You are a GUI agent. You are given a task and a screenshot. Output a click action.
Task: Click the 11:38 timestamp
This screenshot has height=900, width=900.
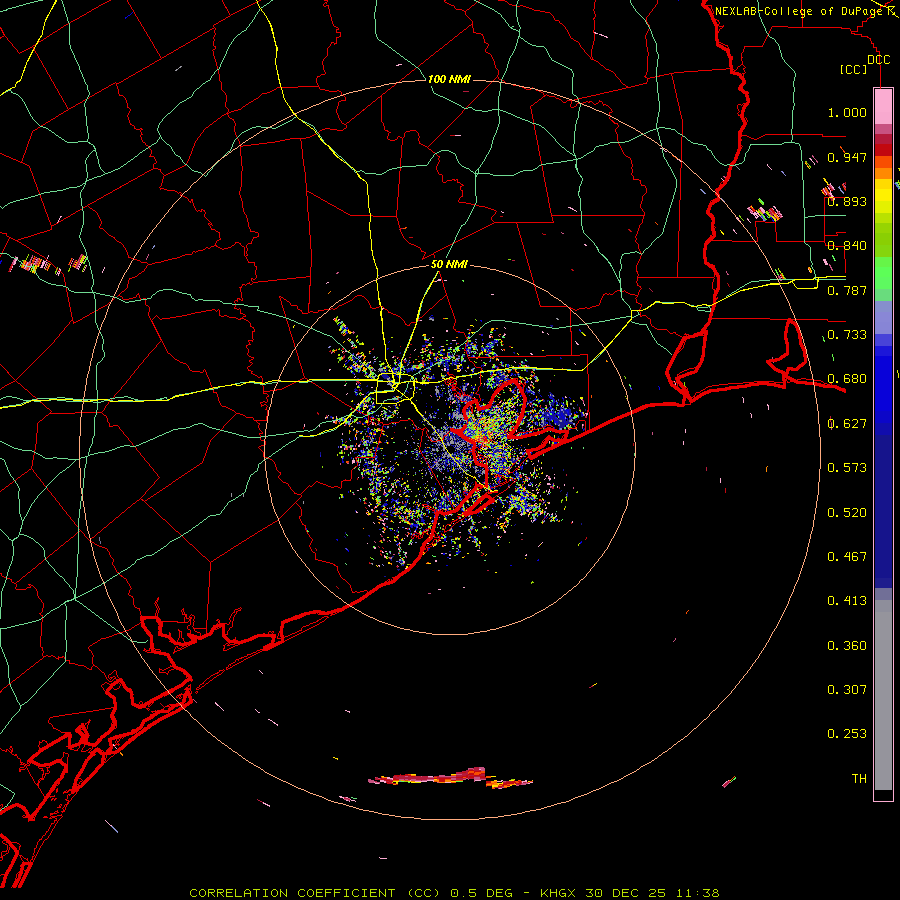[x=697, y=893]
